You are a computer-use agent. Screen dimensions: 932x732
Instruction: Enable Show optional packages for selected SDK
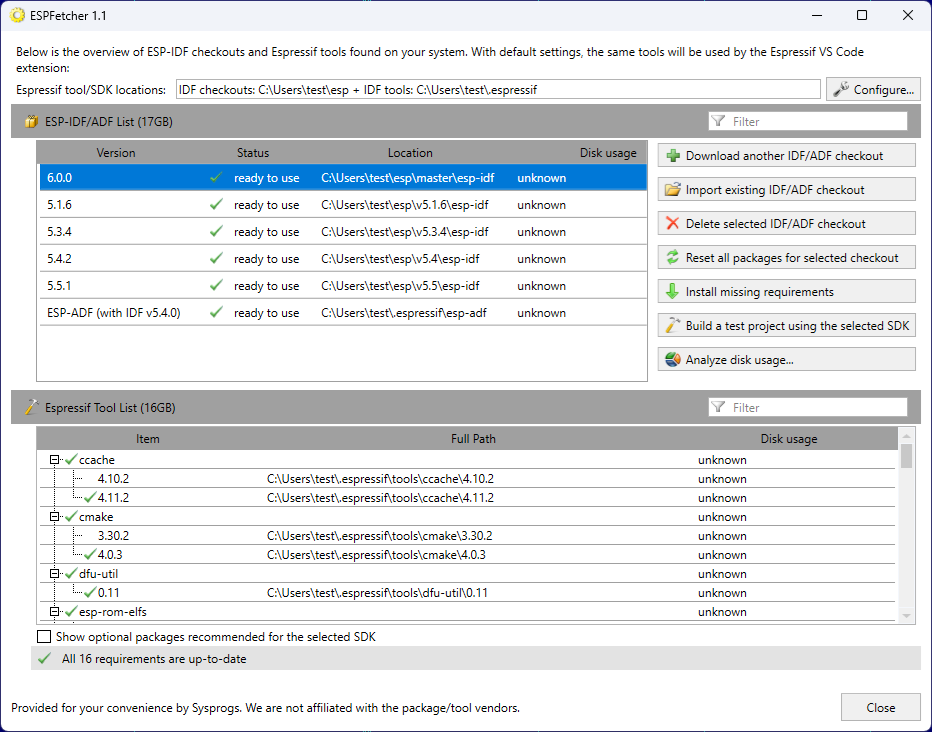coord(44,636)
